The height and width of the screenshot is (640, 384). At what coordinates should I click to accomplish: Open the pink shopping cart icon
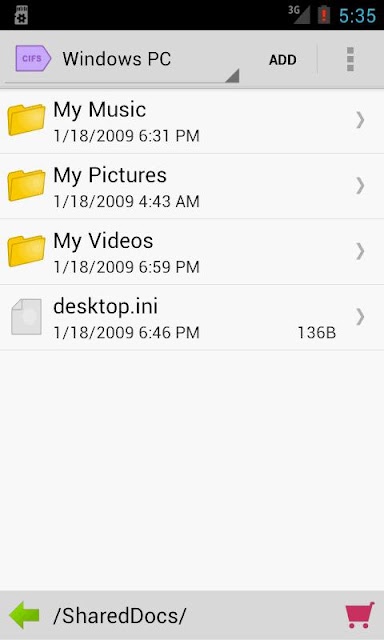tap(360, 615)
